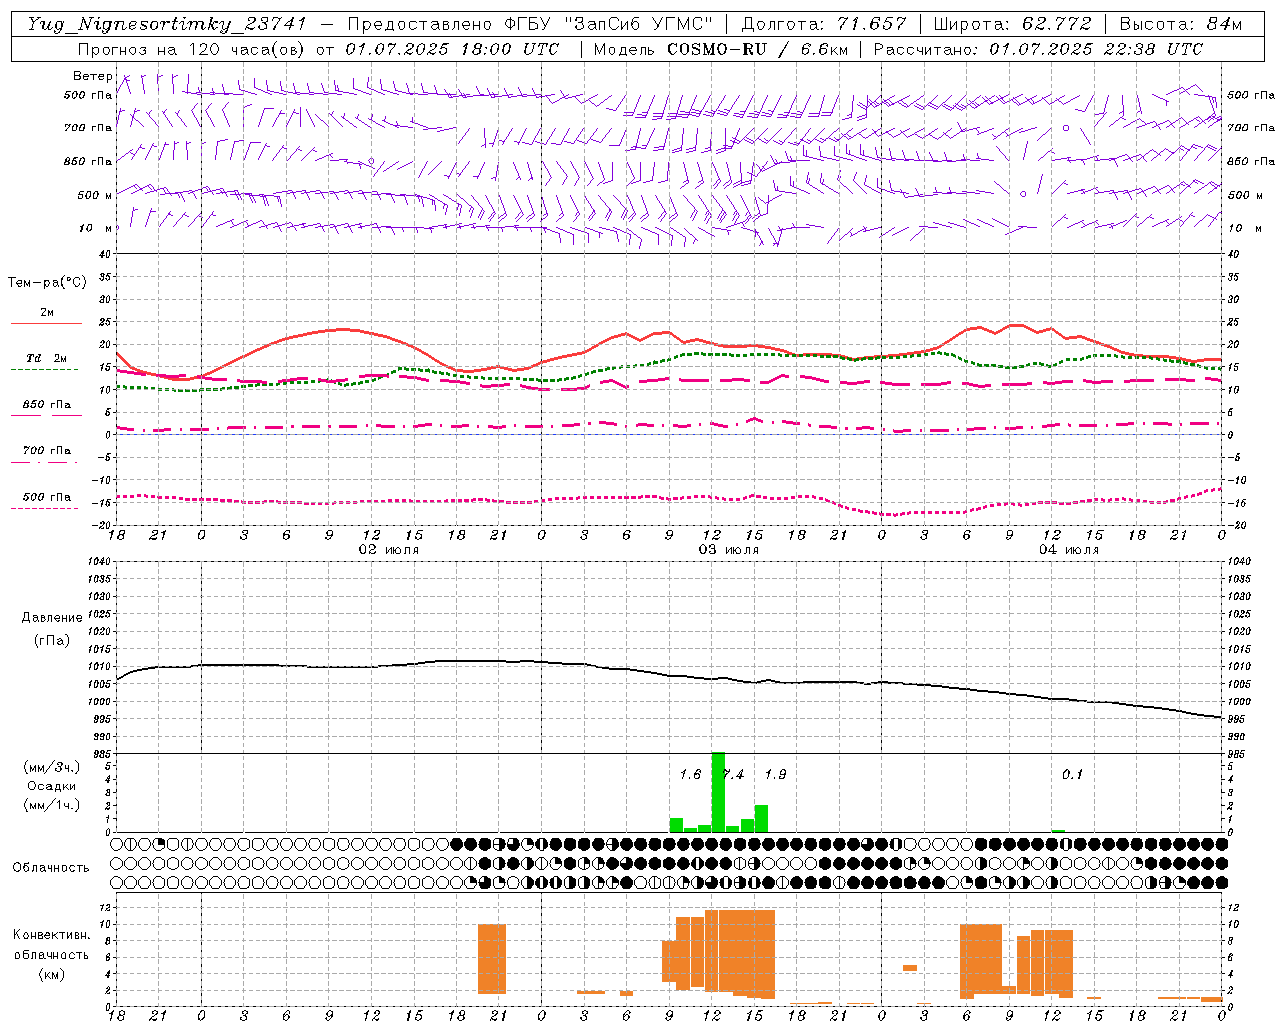Click the Облачность cloud cover label
The image size is (1280, 1024).
pos(51,867)
